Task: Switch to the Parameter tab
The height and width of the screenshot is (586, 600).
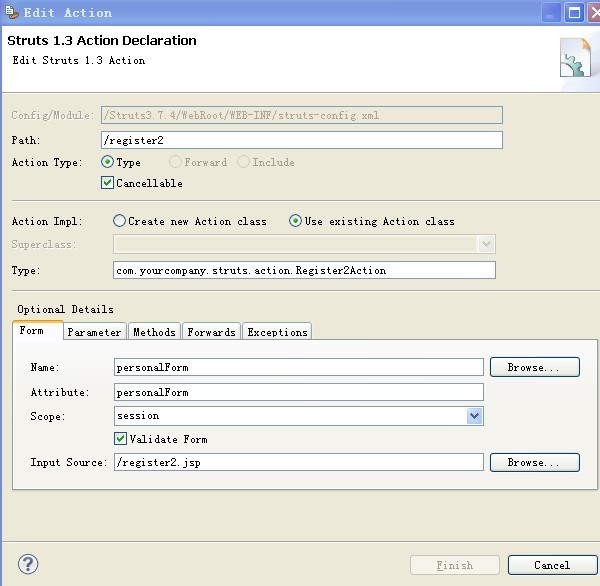Action: coord(95,332)
